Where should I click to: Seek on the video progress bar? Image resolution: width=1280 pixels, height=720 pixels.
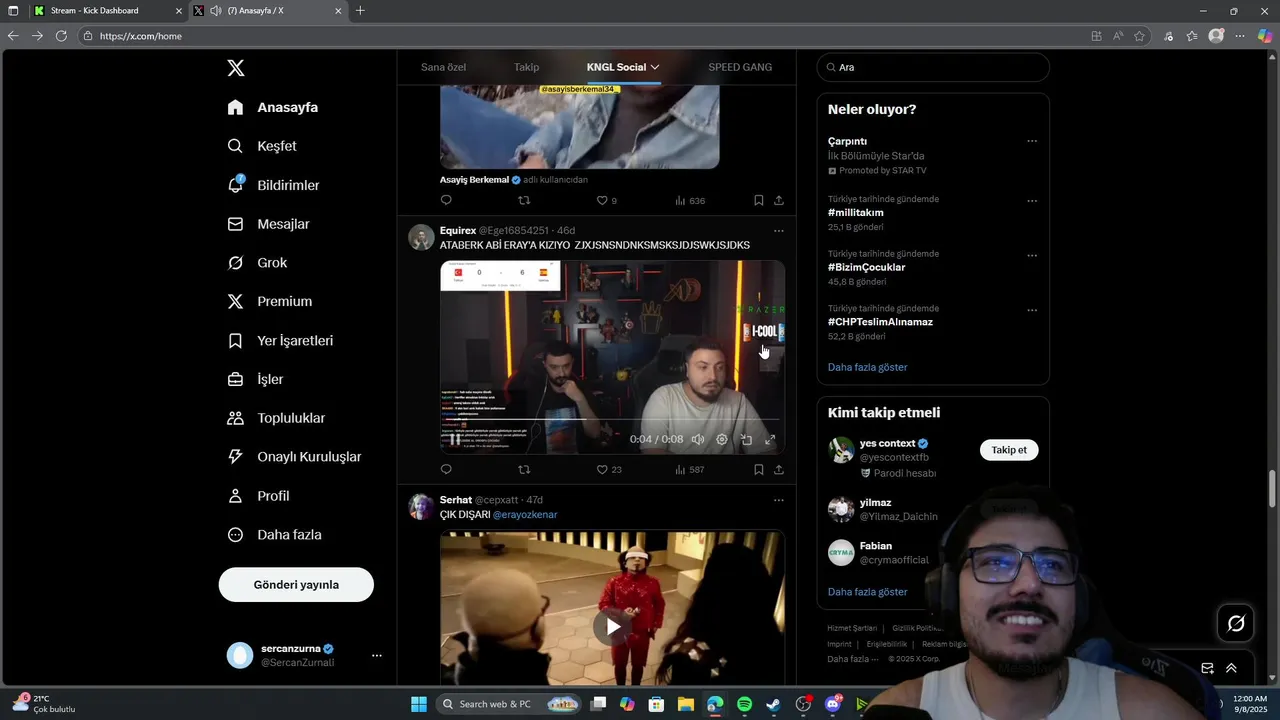coord(612,420)
